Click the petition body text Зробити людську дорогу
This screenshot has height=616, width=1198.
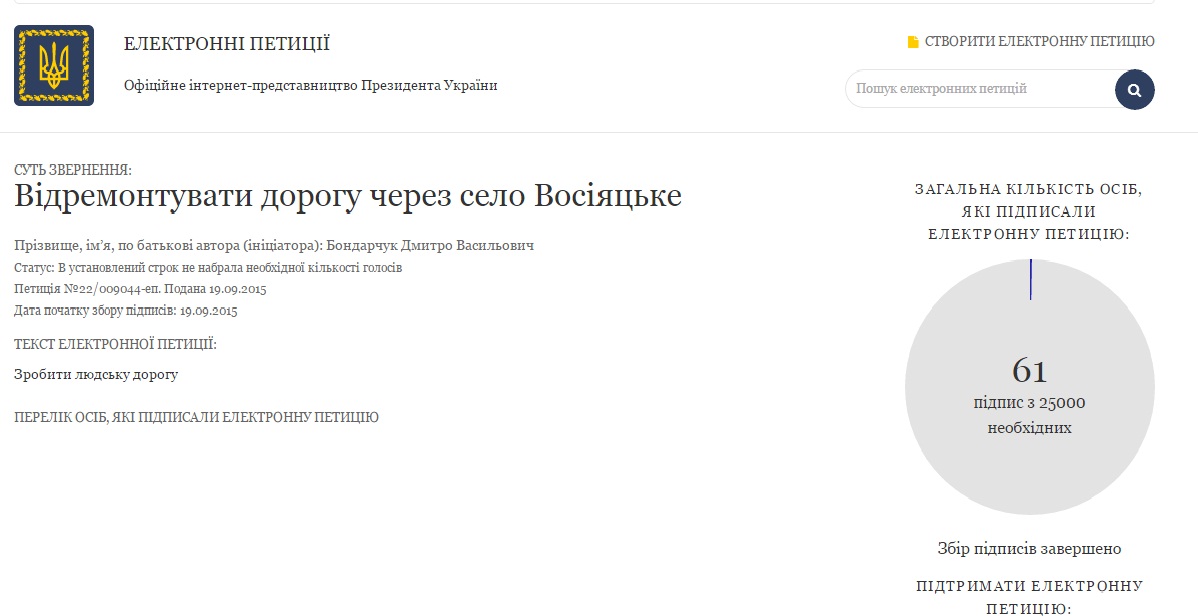click(x=96, y=374)
